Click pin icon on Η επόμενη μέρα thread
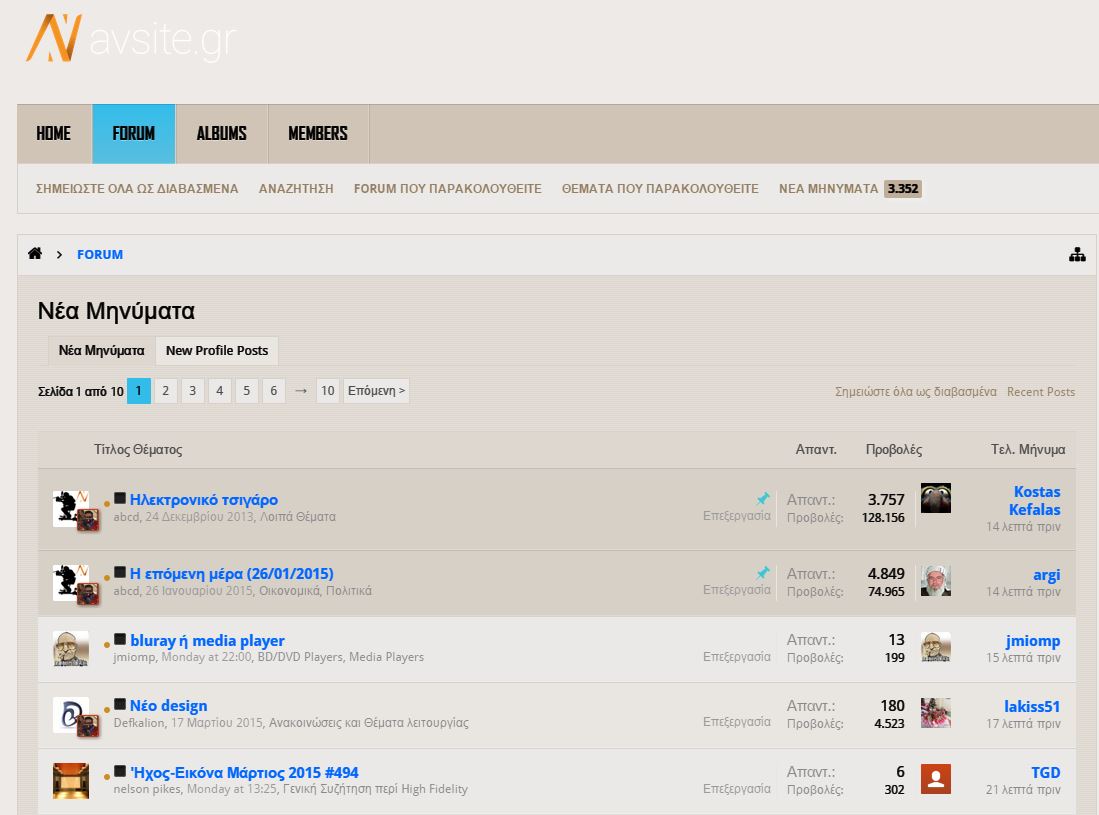This screenshot has height=815, width=1099. tap(763, 573)
